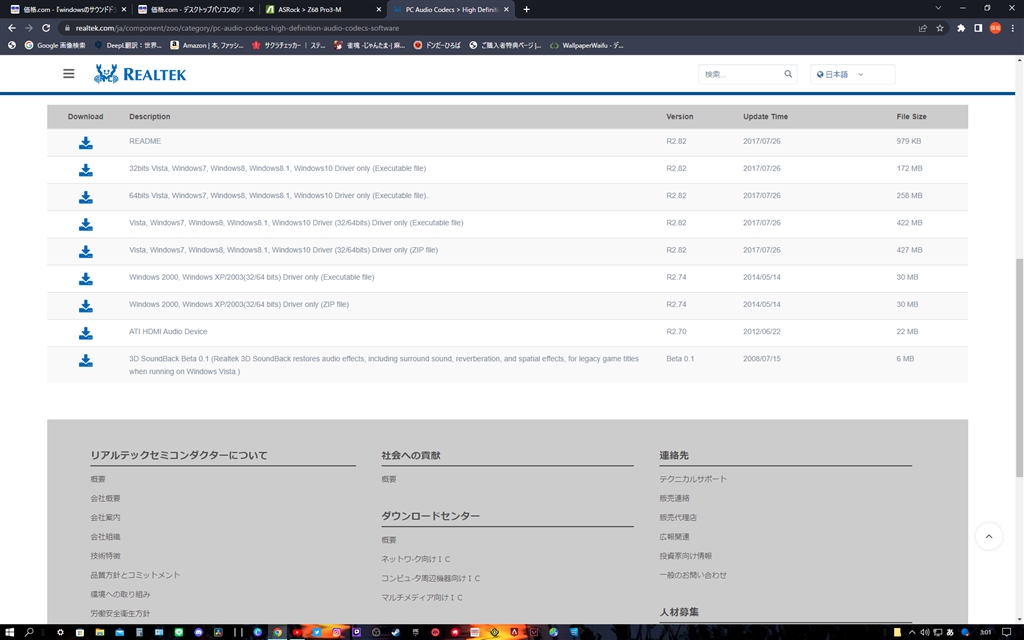Image resolution: width=1024 pixels, height=640 pixels.
Task: Click the search magnifier icon in header
Action: click(788, 74)
